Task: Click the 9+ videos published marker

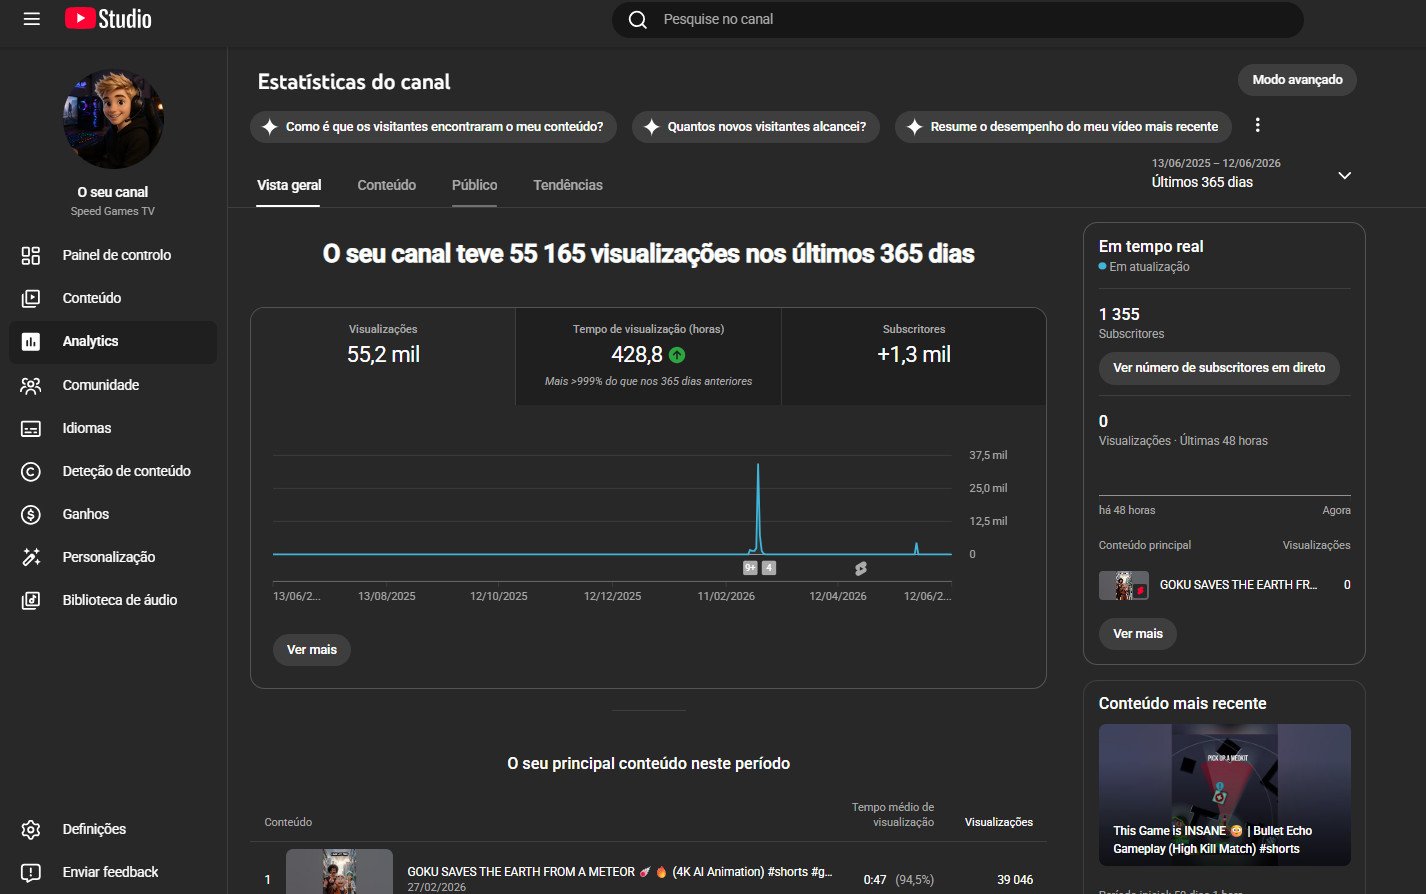Action: [750, 567]
